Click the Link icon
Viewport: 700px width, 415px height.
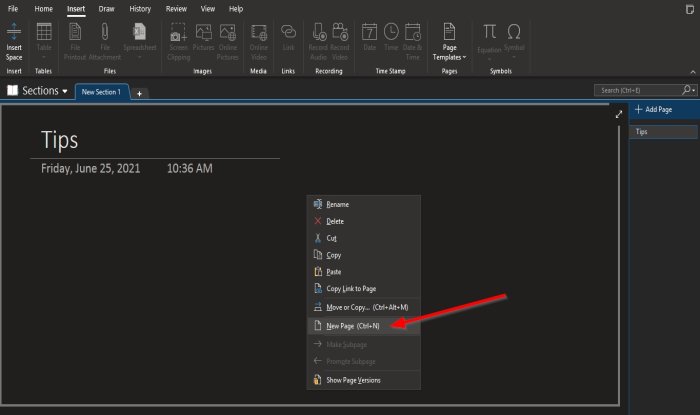pos(288,32)
